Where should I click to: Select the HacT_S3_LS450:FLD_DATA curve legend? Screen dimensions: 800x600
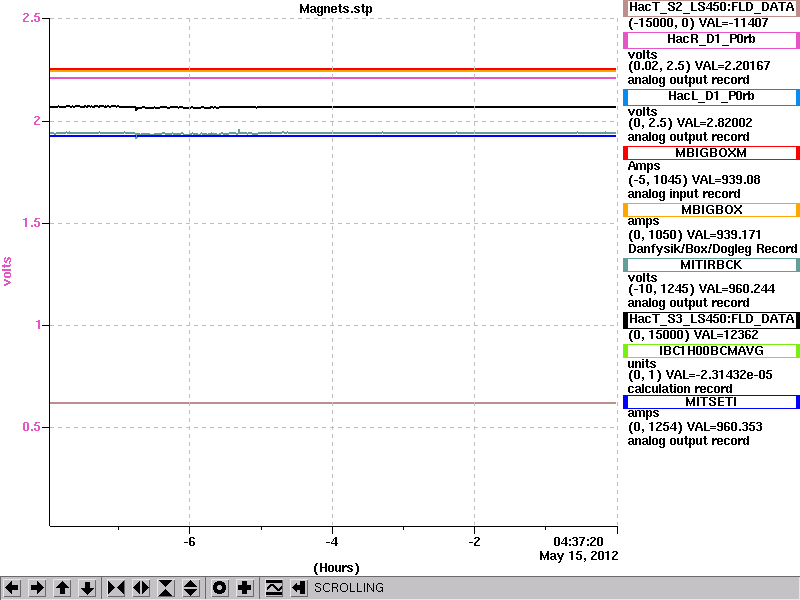point(711,320)
